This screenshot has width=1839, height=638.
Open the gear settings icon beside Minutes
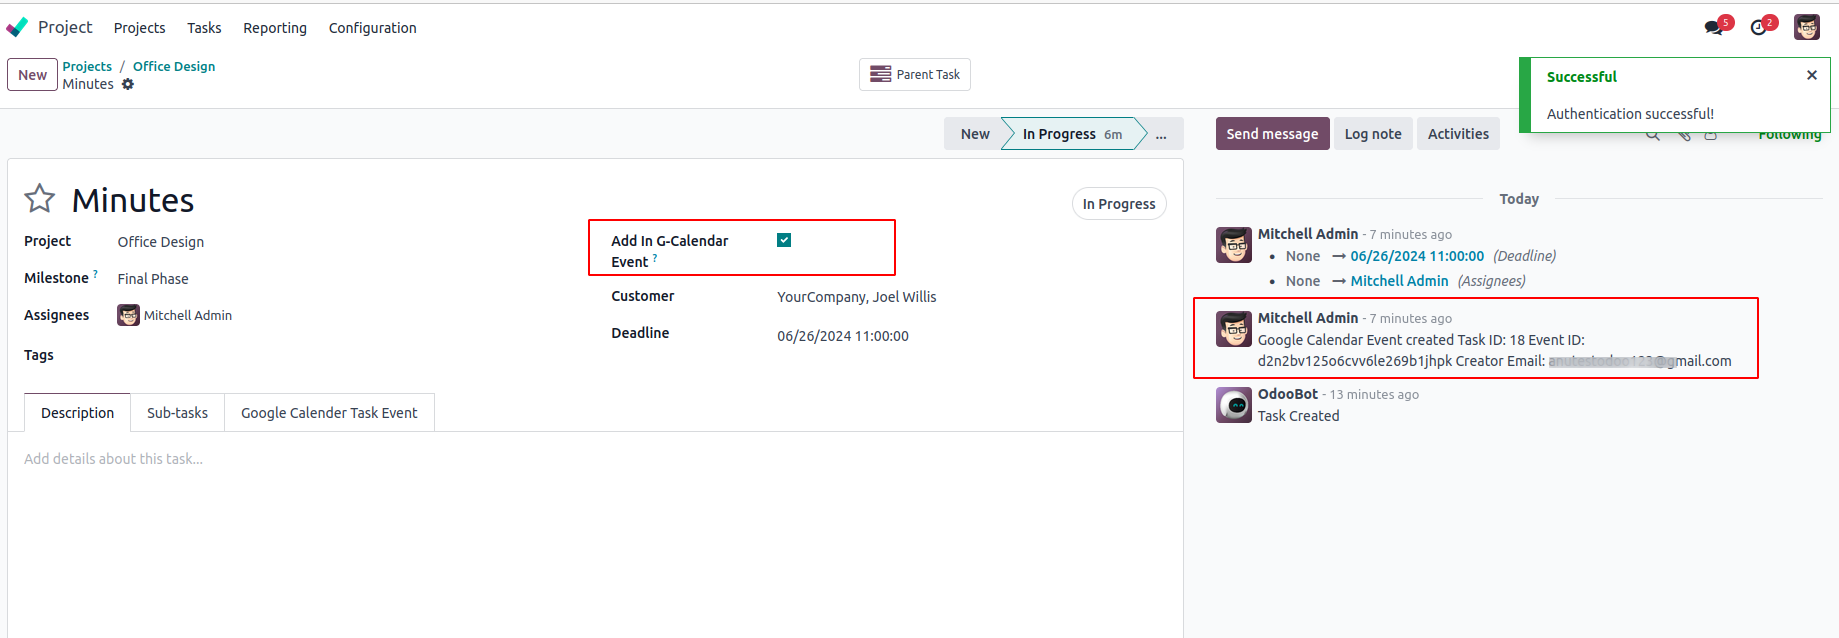(x=128, y=84)
